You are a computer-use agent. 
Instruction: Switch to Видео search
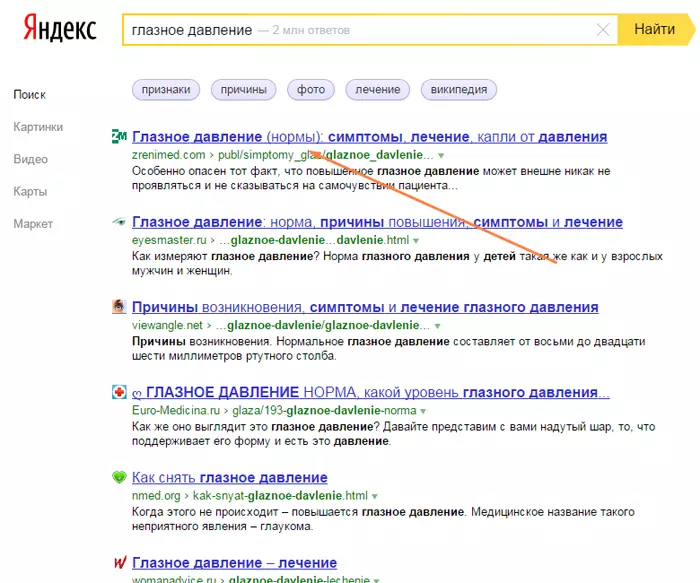coord(30,159)
